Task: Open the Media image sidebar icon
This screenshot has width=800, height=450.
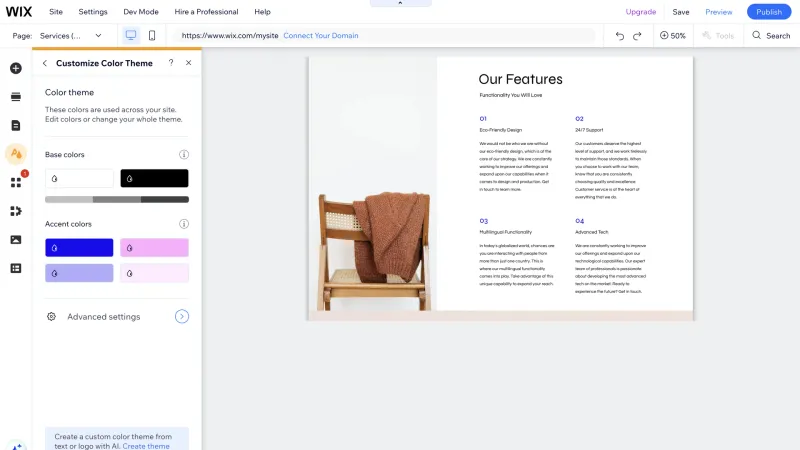Action: (x=16, y=239)
